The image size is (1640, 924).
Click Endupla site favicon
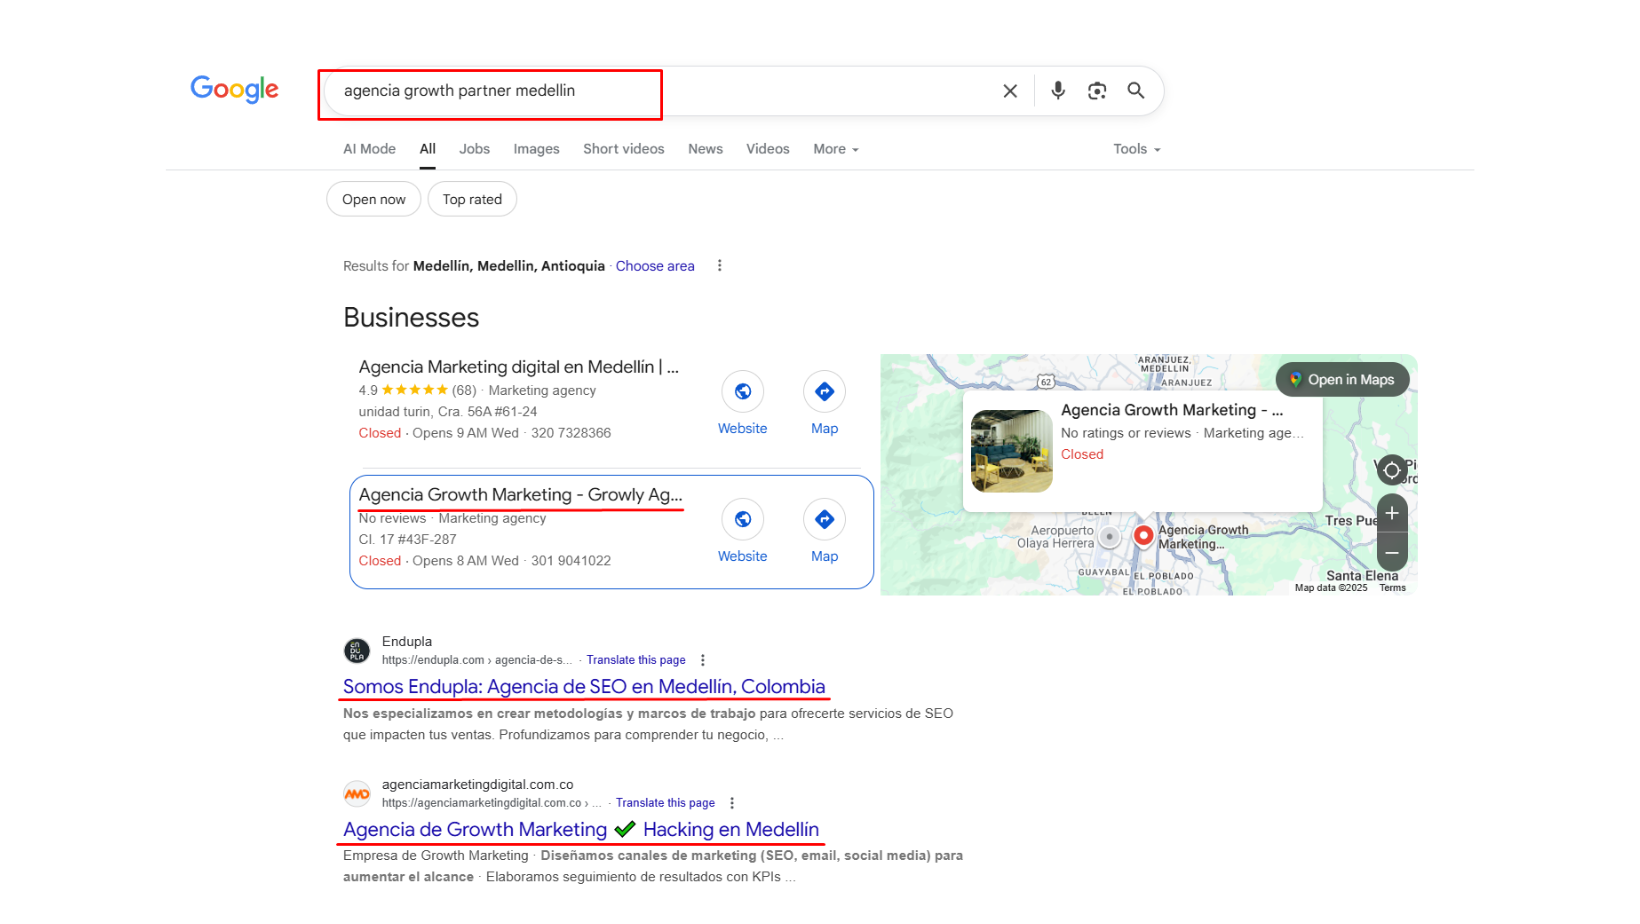357,651
